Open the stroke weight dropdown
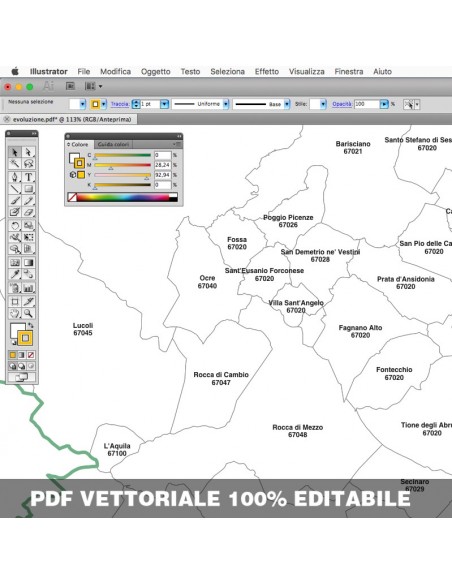 (164, 104)
